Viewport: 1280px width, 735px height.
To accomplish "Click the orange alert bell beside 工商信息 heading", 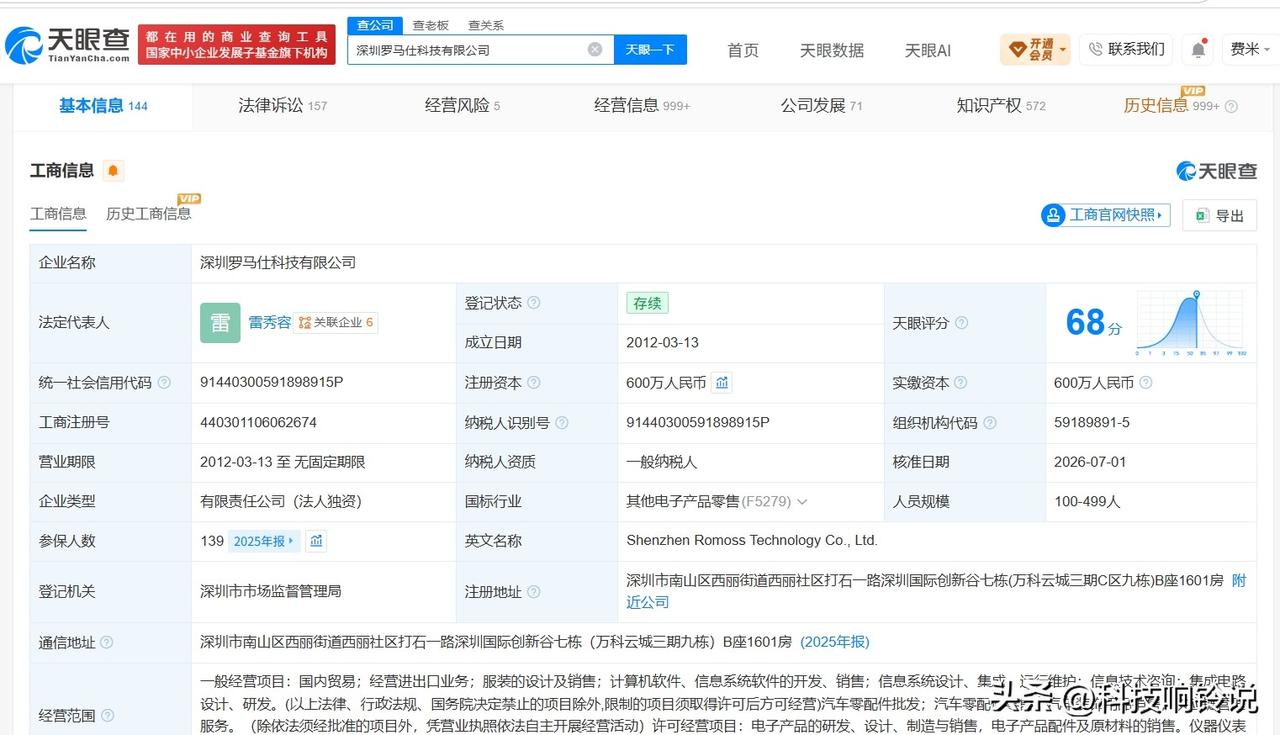I will [x=113, y=171].
